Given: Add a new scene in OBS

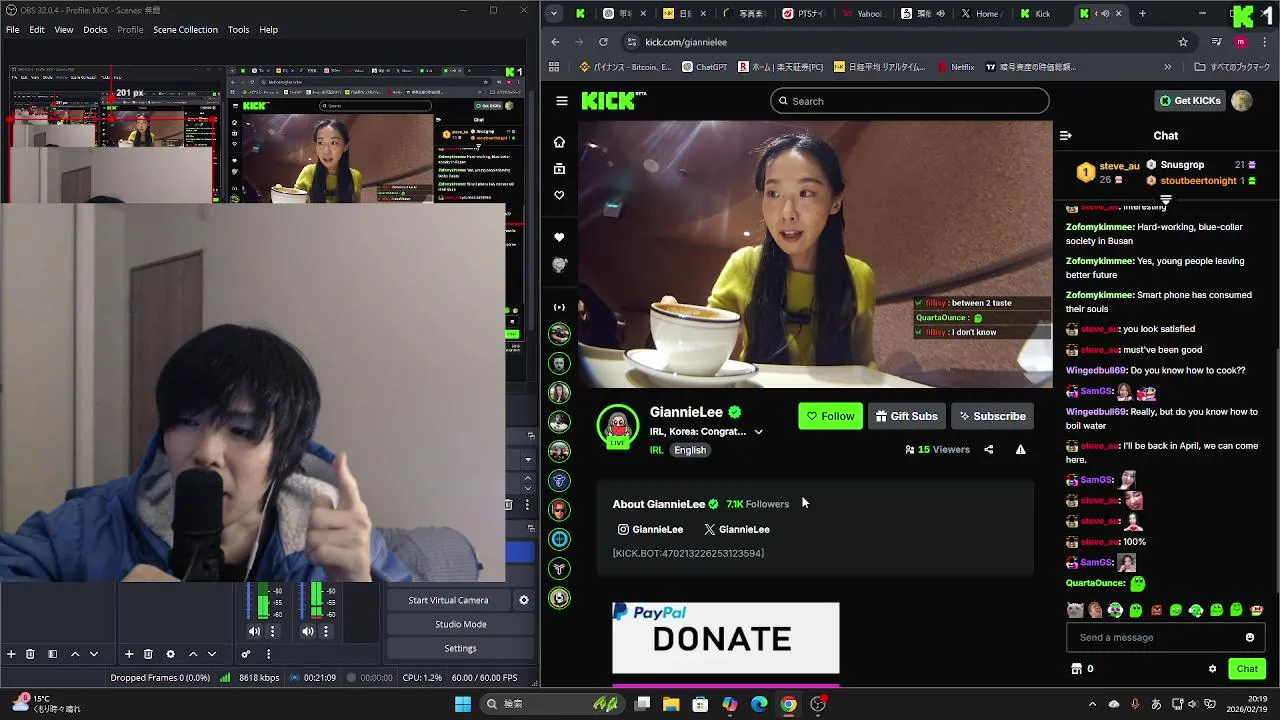Looking at the screenshot, I should [11, 654].
